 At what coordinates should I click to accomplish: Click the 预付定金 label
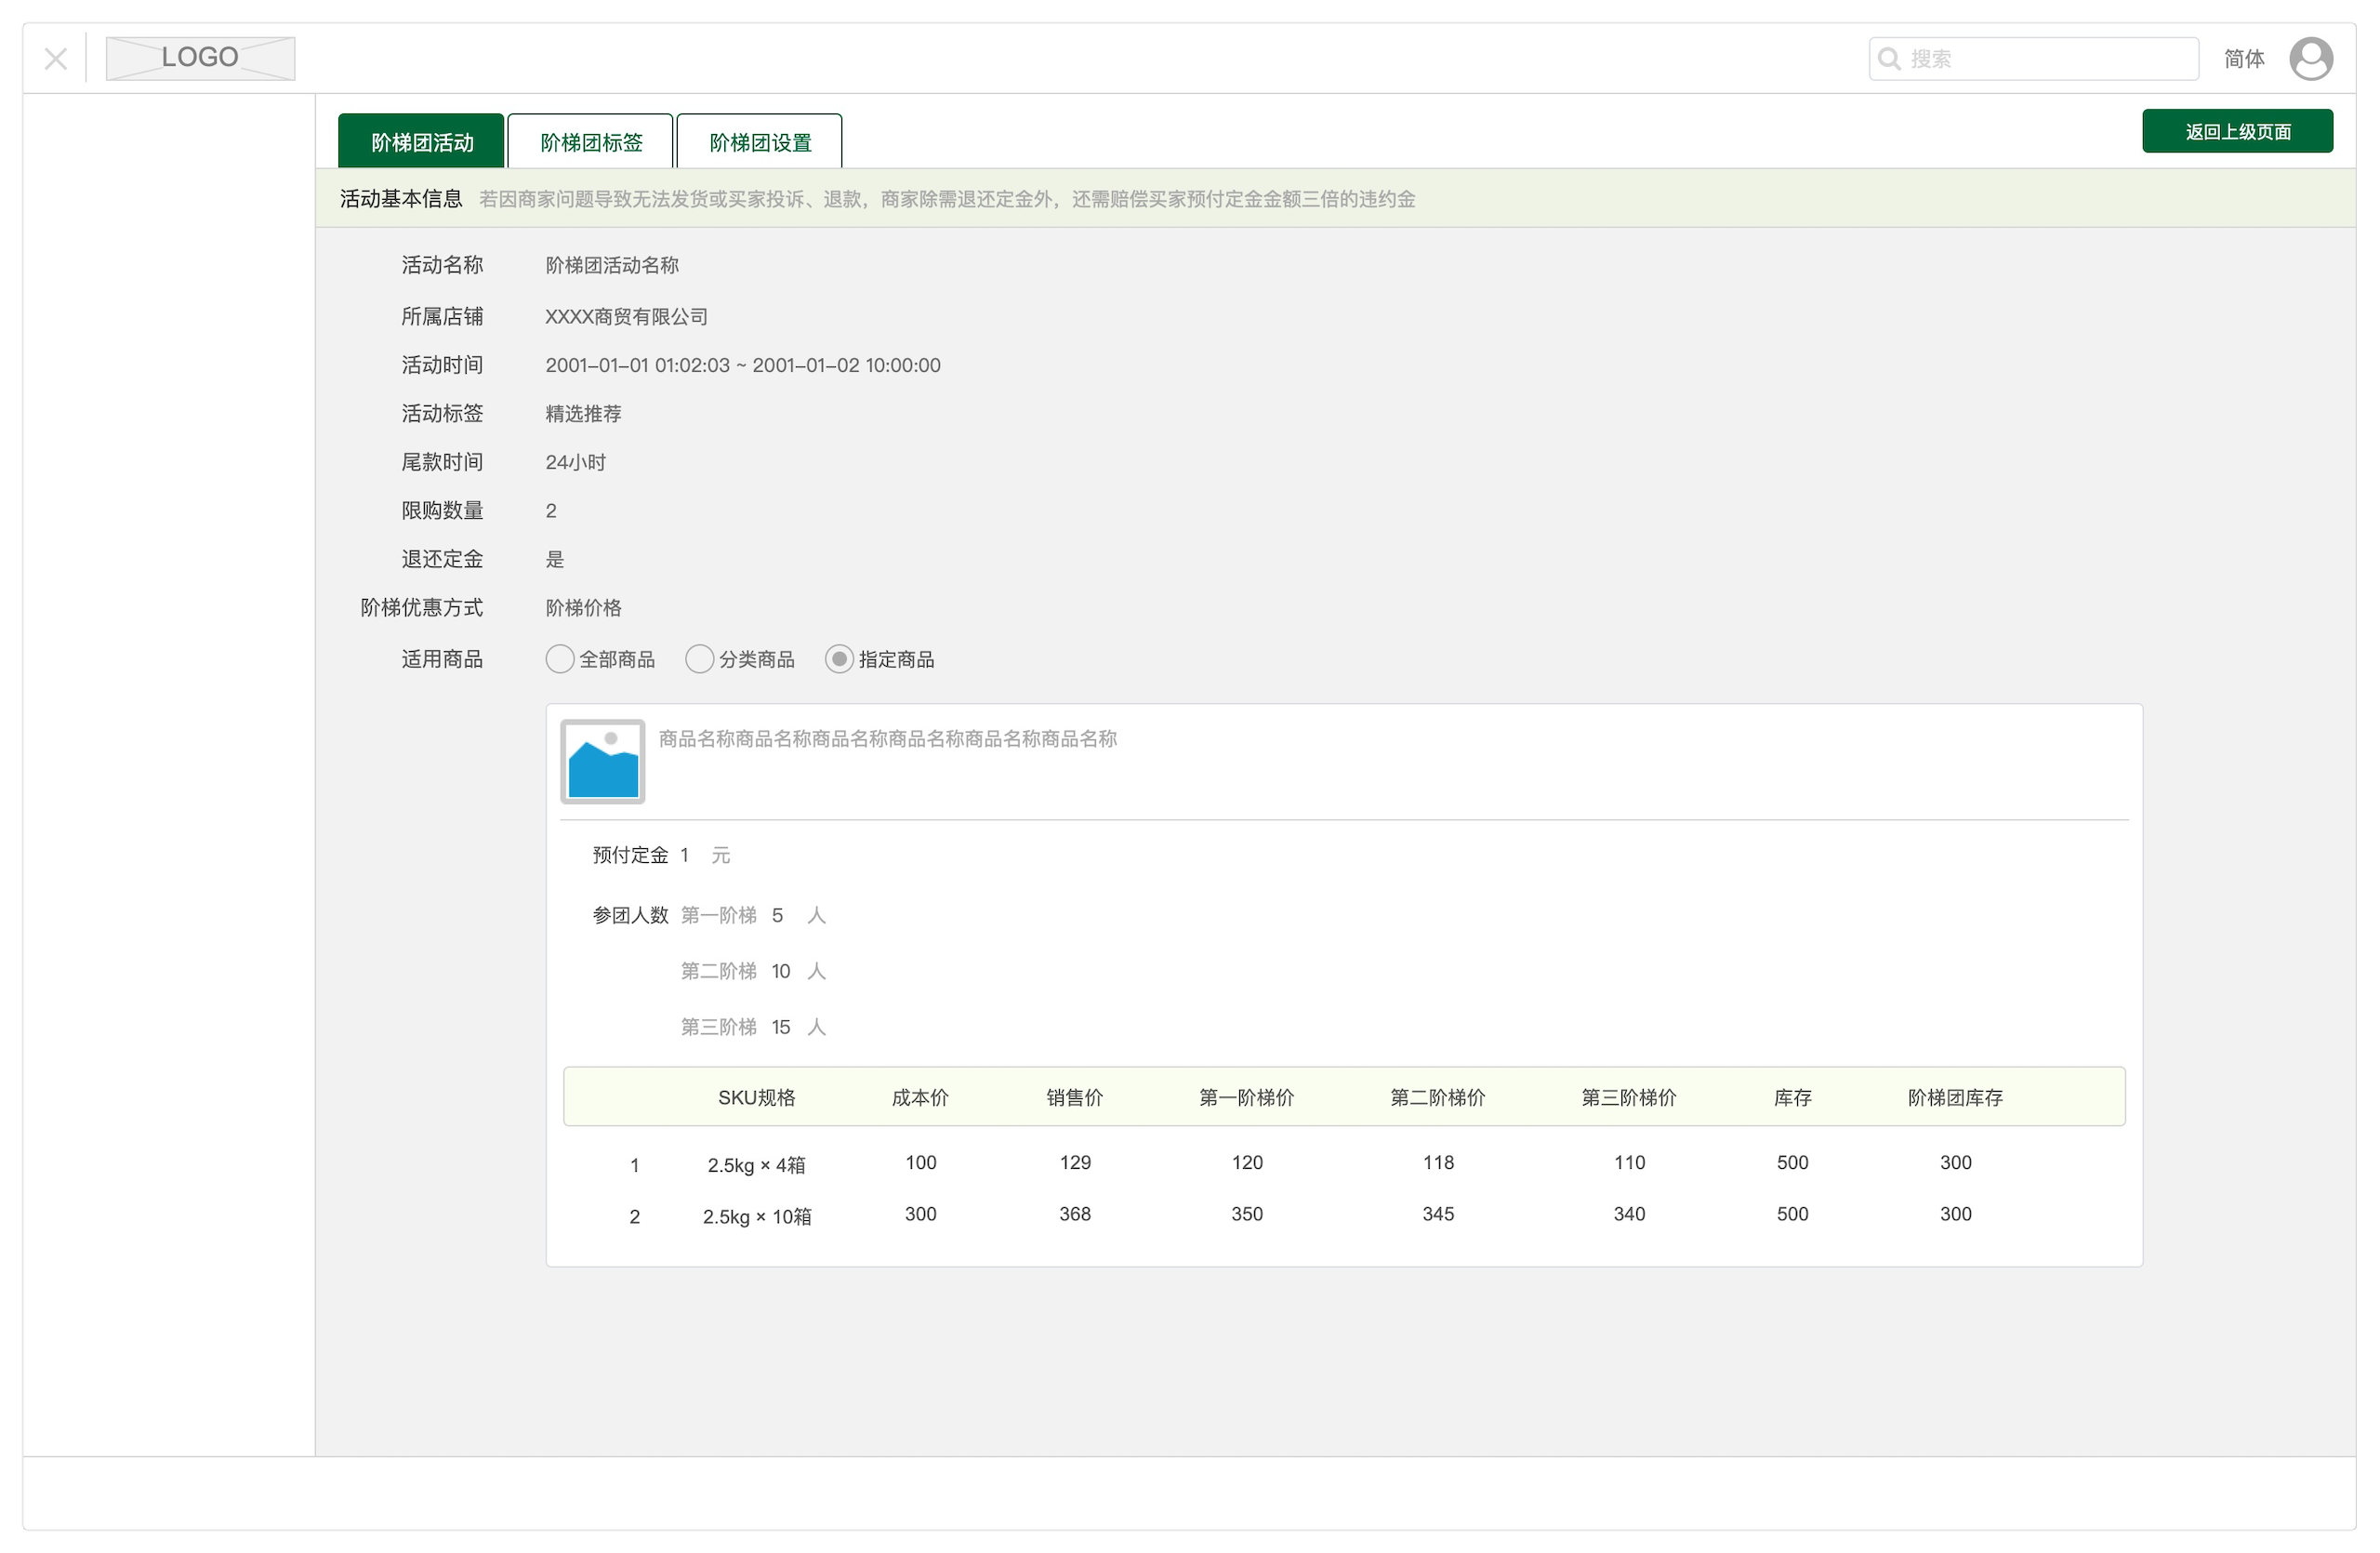click(x=630, y=855)
